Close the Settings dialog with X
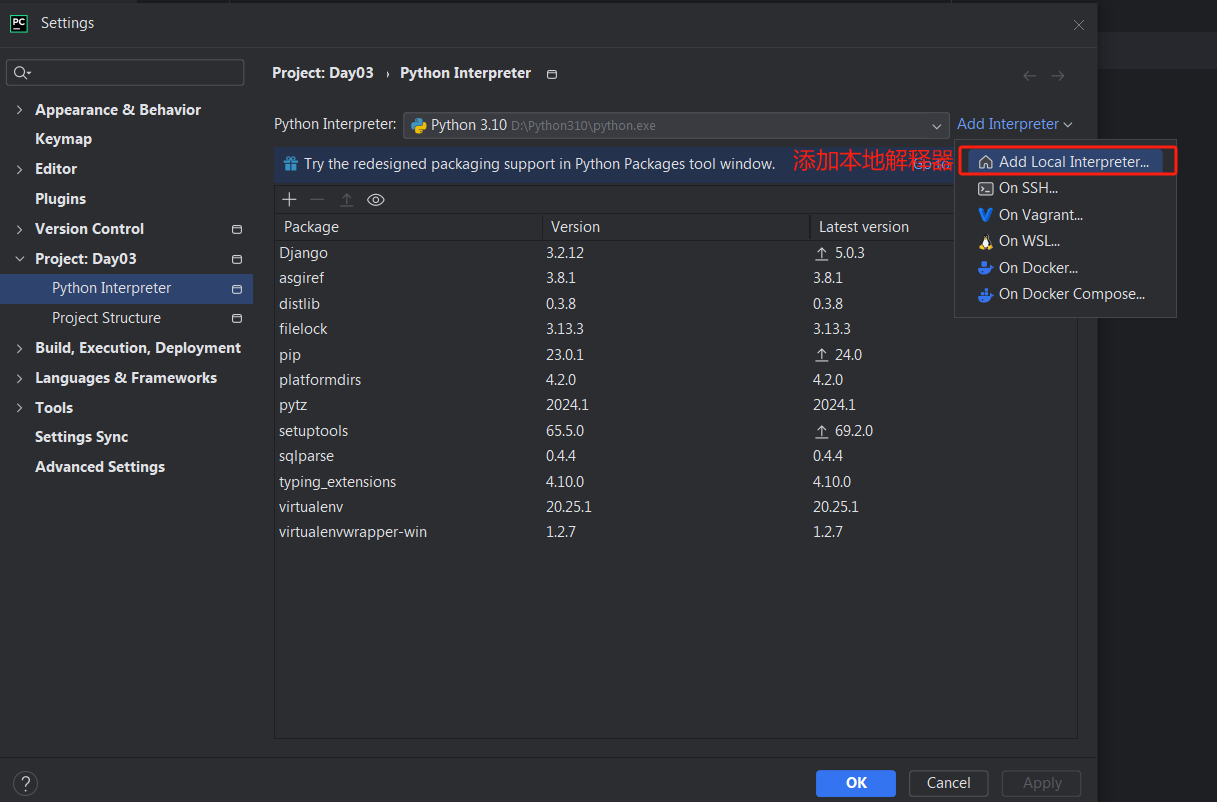The image size is (1217, 802). [x=1079, y=25]
